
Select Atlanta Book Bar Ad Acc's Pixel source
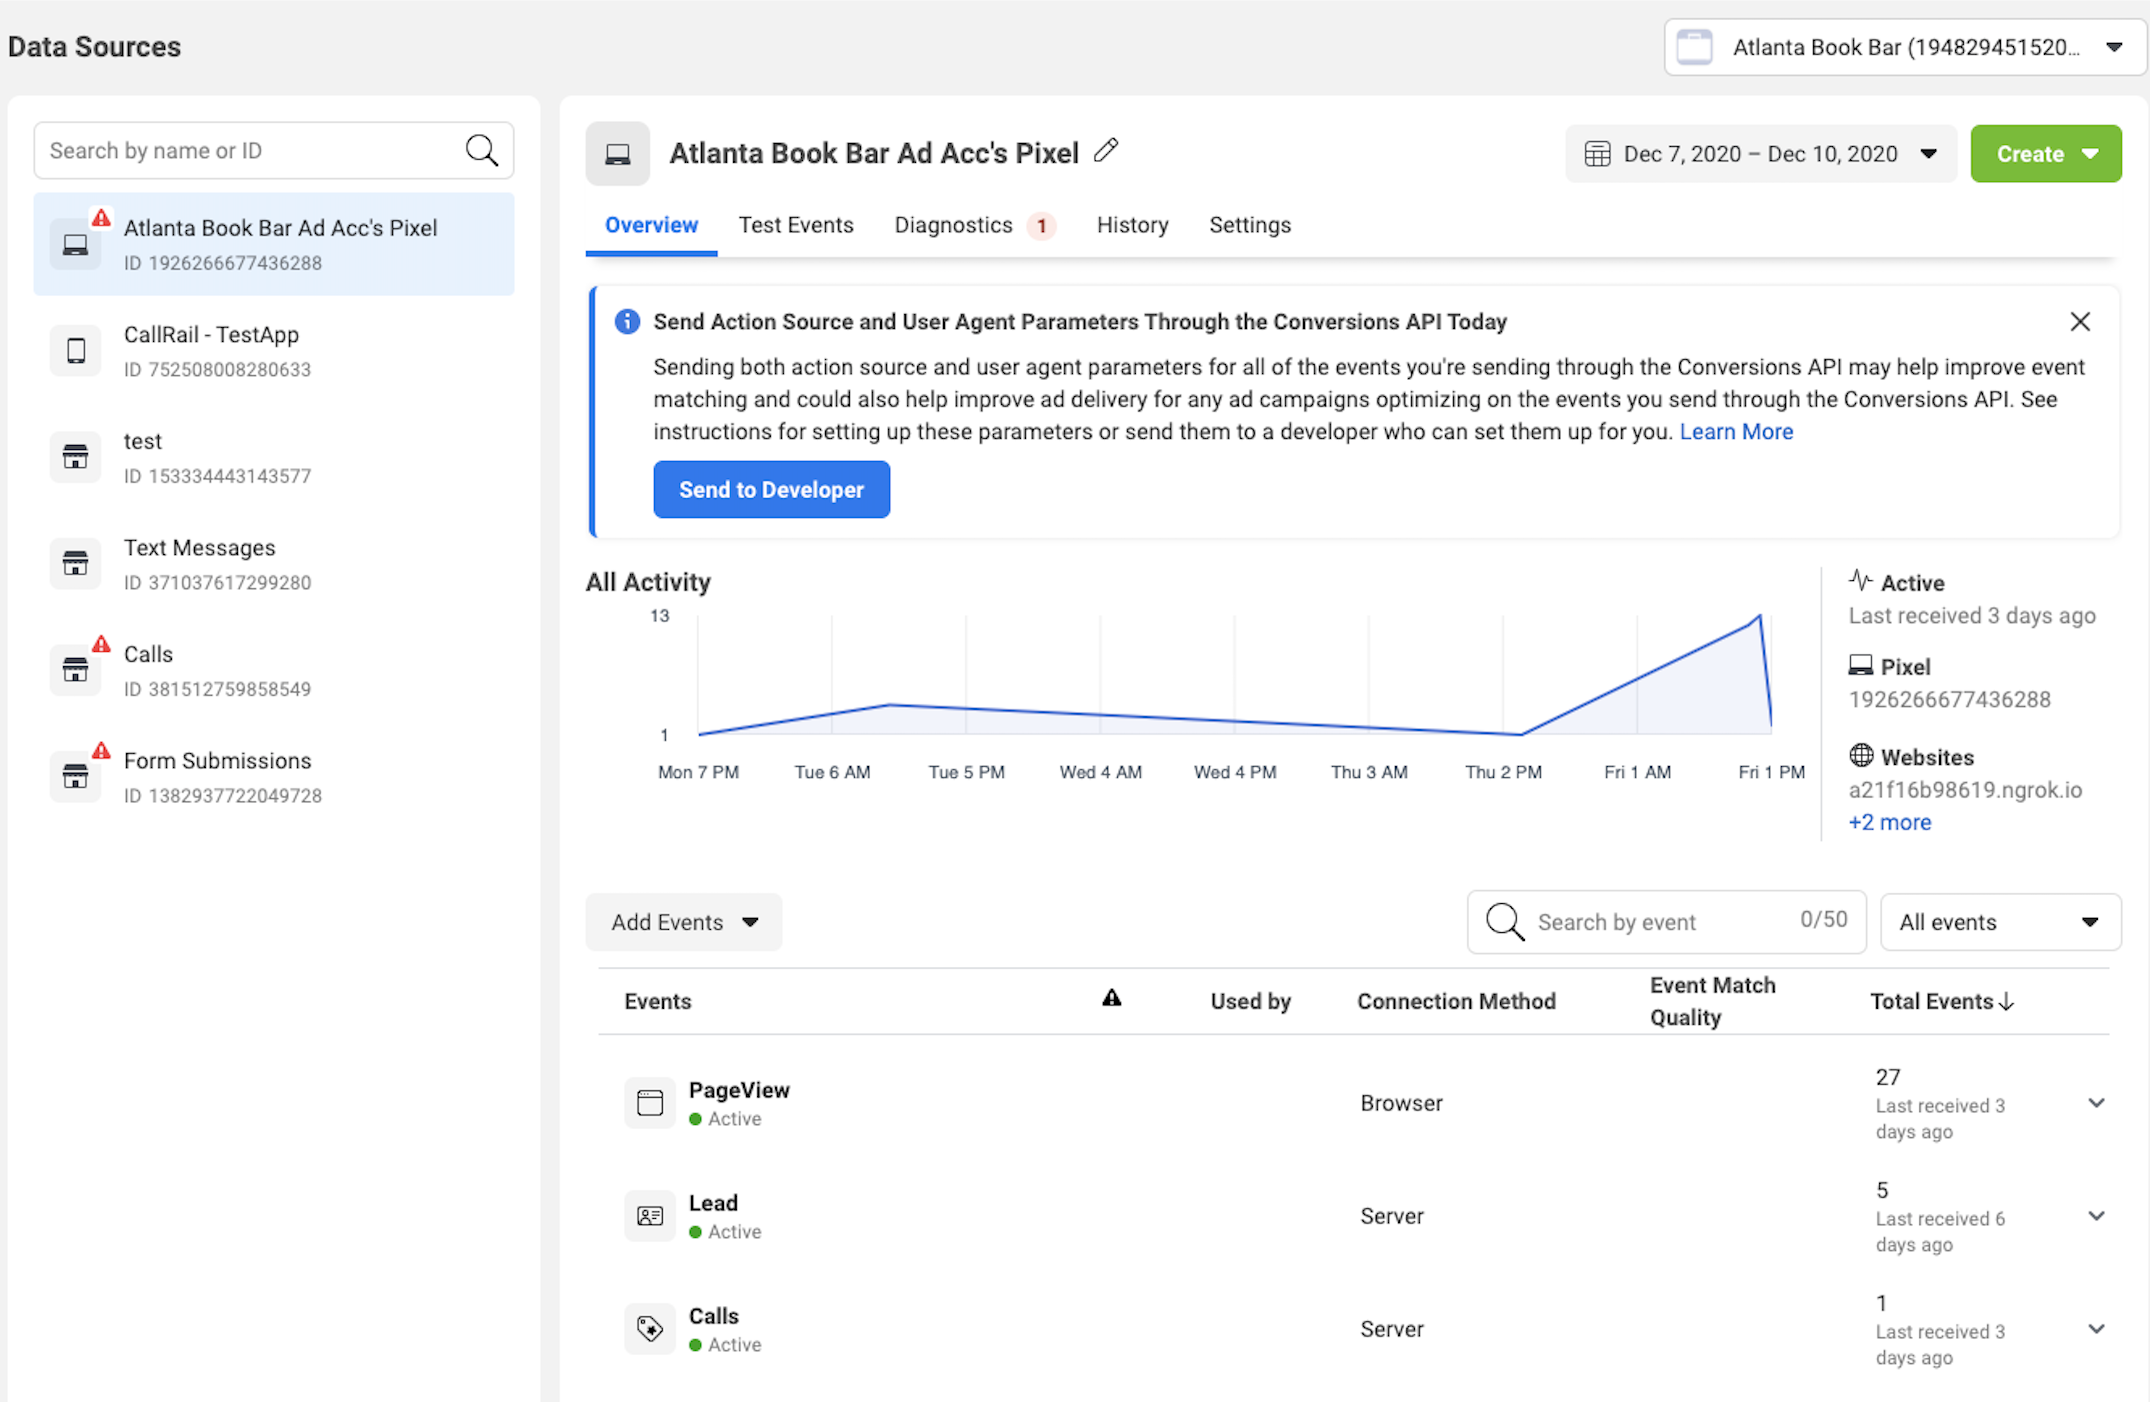coord(274,244)
